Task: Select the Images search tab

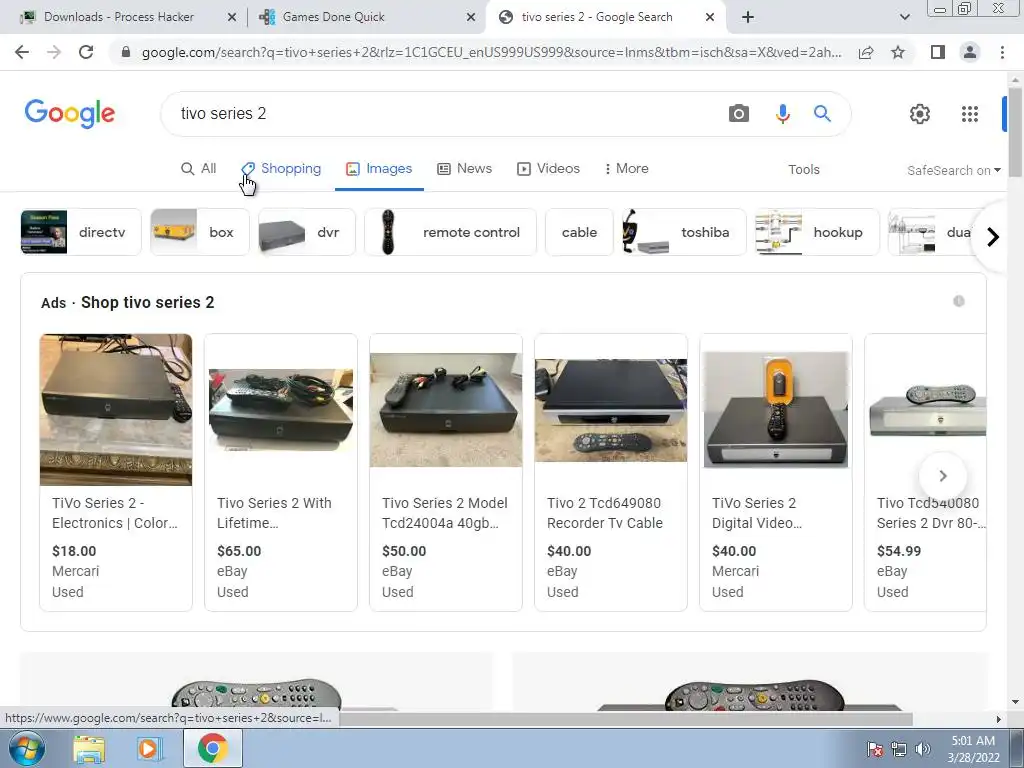Action: click(379, 168)
